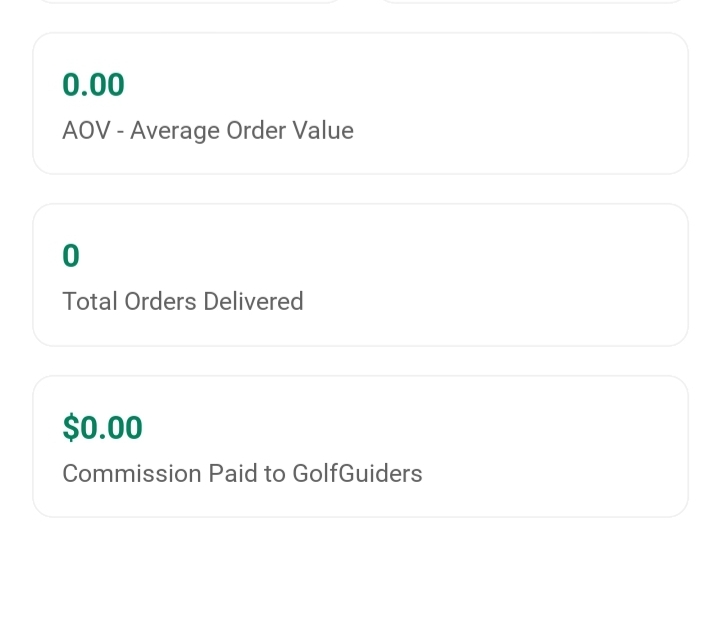The image size is (720, 638).
Task: Click the blank right side of AOV card
Action: tap(560, 104)
